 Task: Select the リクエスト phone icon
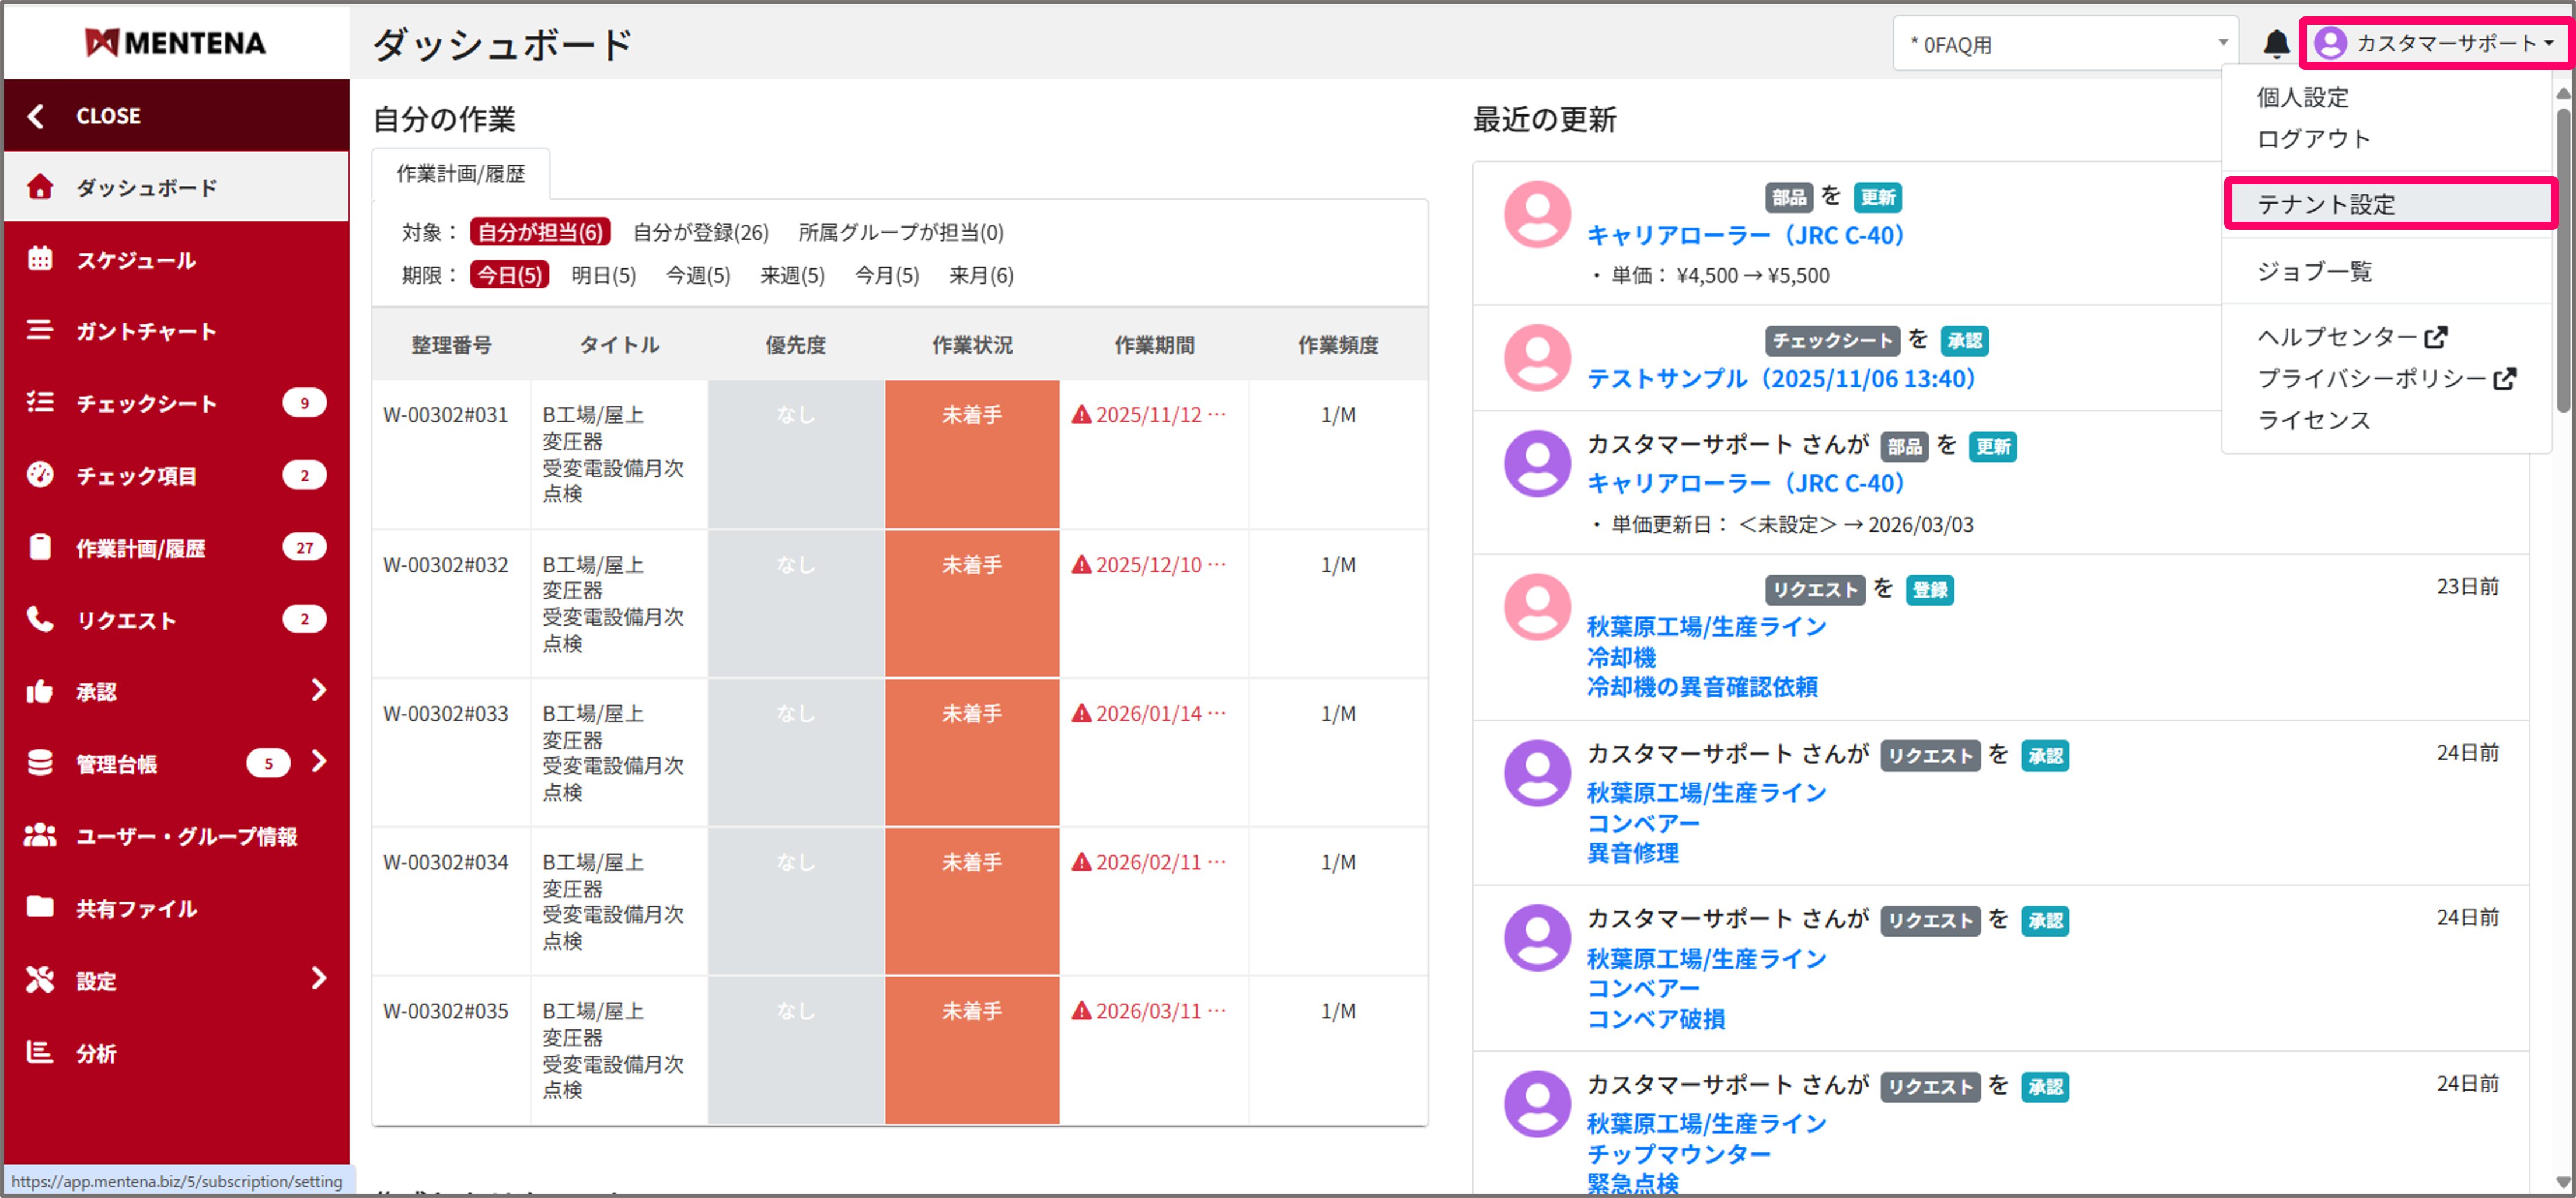pyautogui.click(x=40, y=619)
